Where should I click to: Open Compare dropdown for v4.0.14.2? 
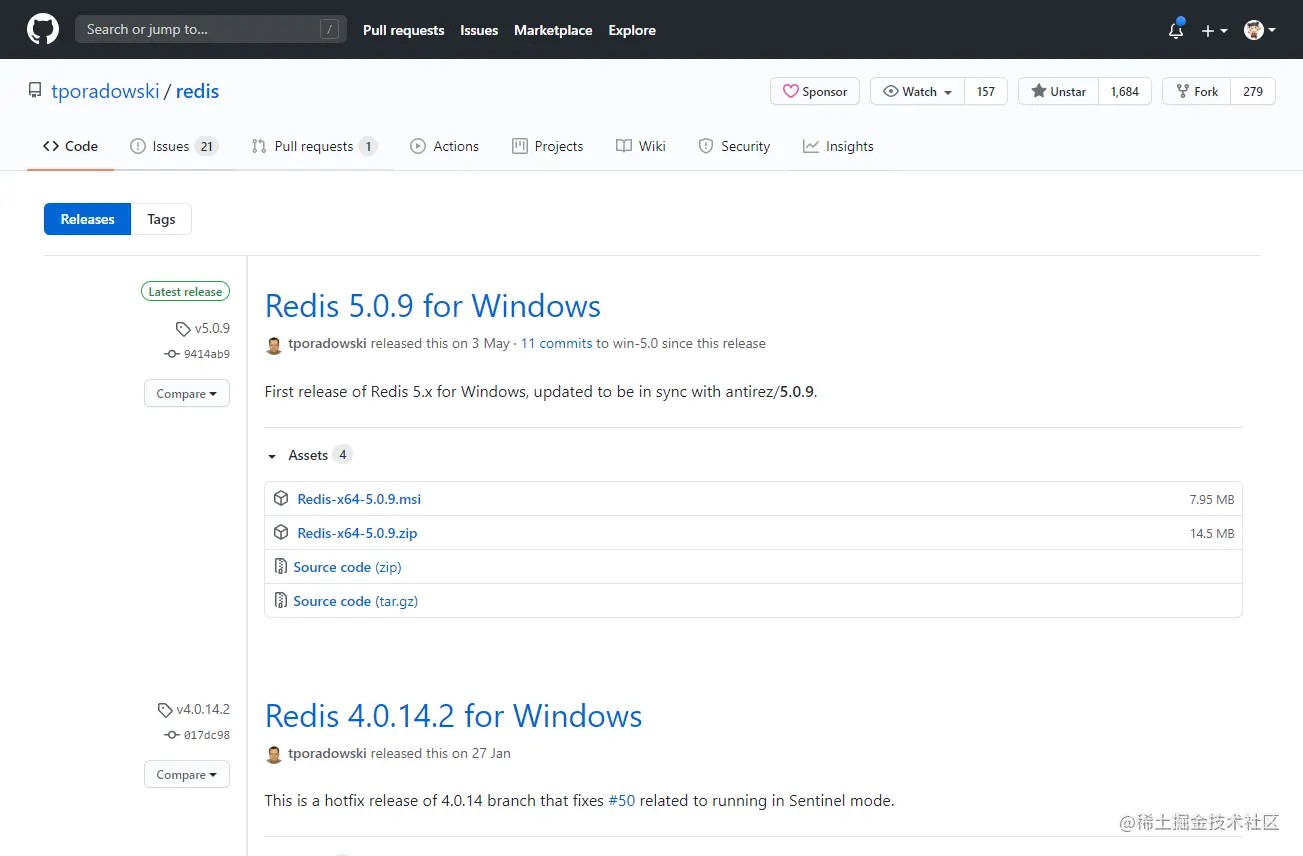coord(187,774)
